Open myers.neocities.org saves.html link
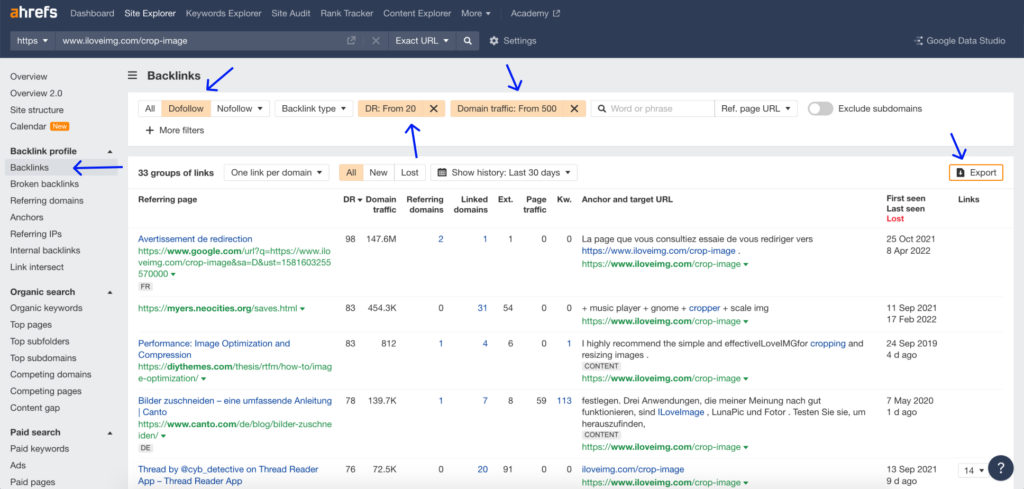This screenshot has width=1024, height=489. pyautogui.click(x=219, y=308)
